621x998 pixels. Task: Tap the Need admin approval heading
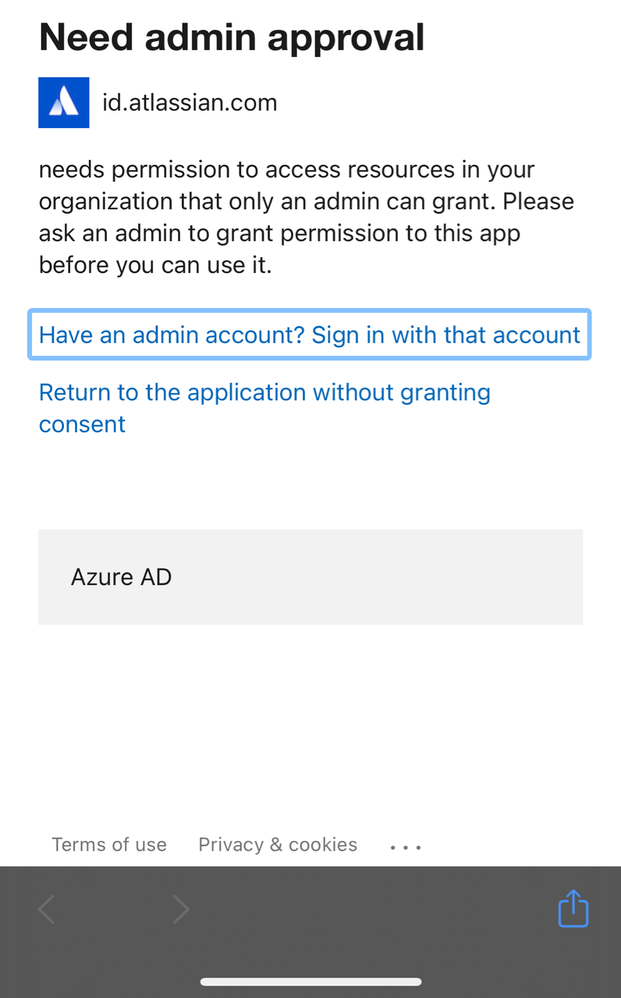click(231, 37)
